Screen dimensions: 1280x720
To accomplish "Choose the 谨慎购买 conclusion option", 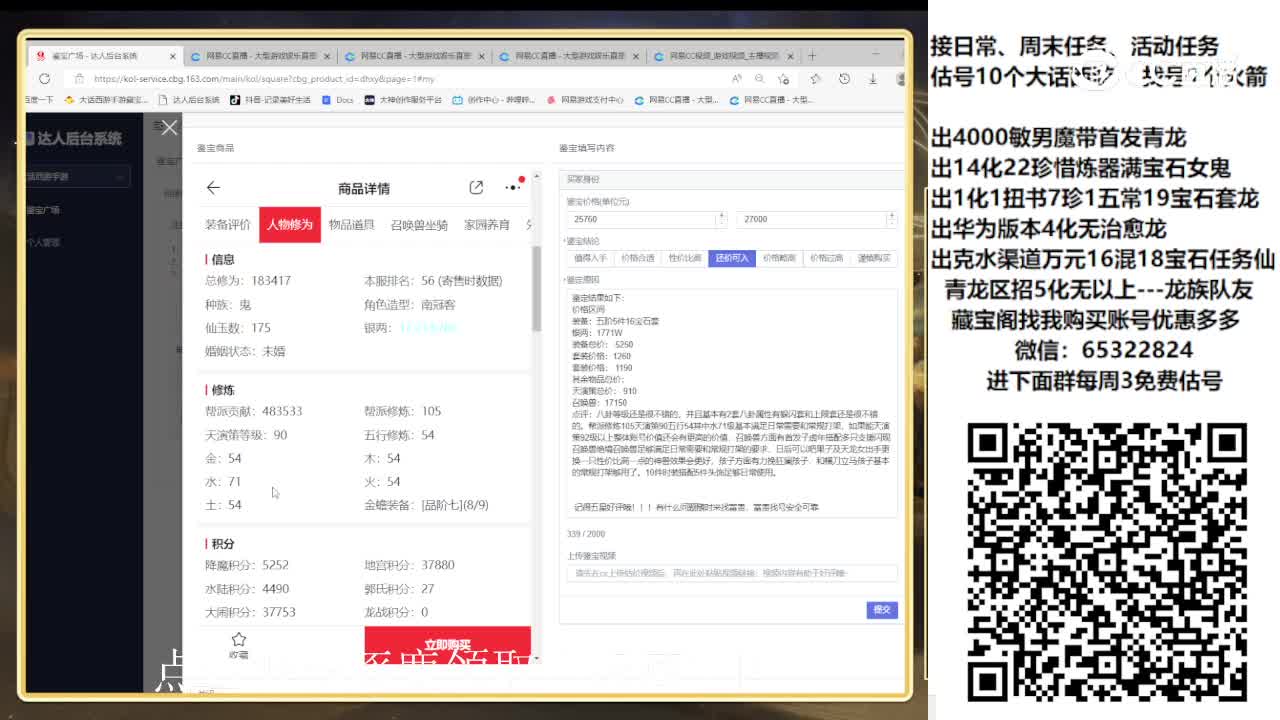I will click(873, 258).
